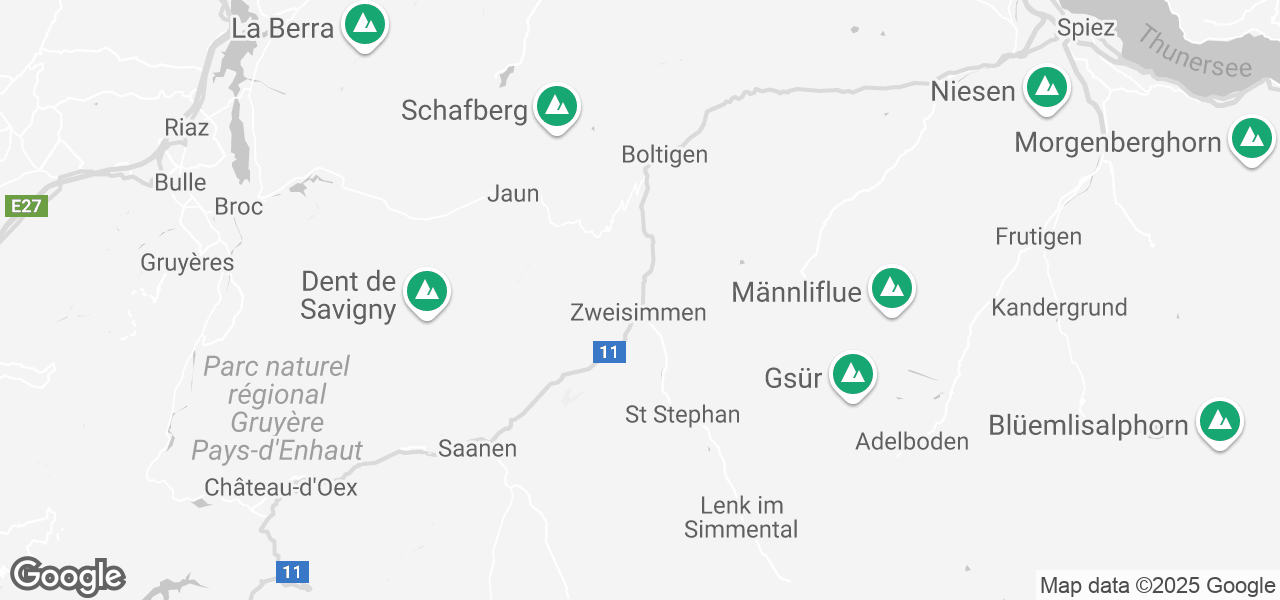Open the Männliflue peak marker
This screenshot has width=1280, height=600.
[x=891, y=291]
